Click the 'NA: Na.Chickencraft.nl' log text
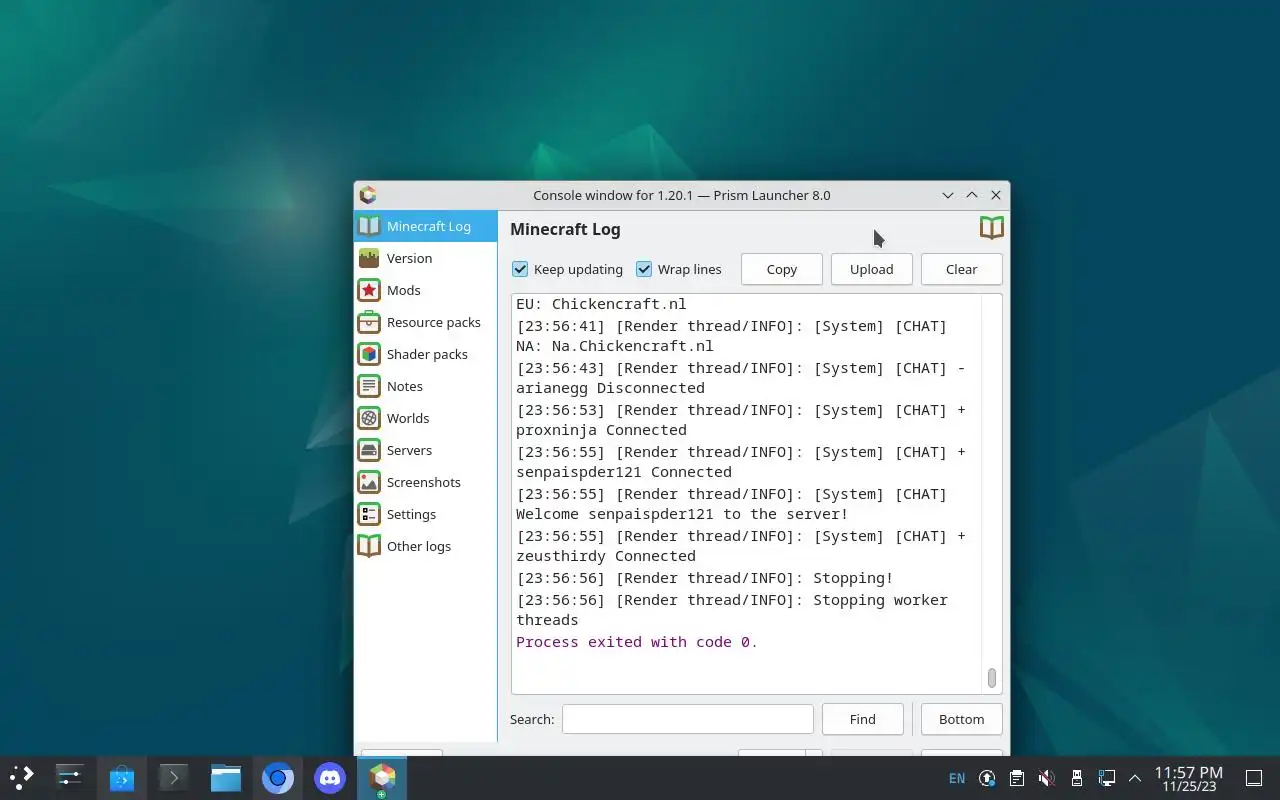The image size is (1280, 800). pyautogui.click(x=615, y=346)
